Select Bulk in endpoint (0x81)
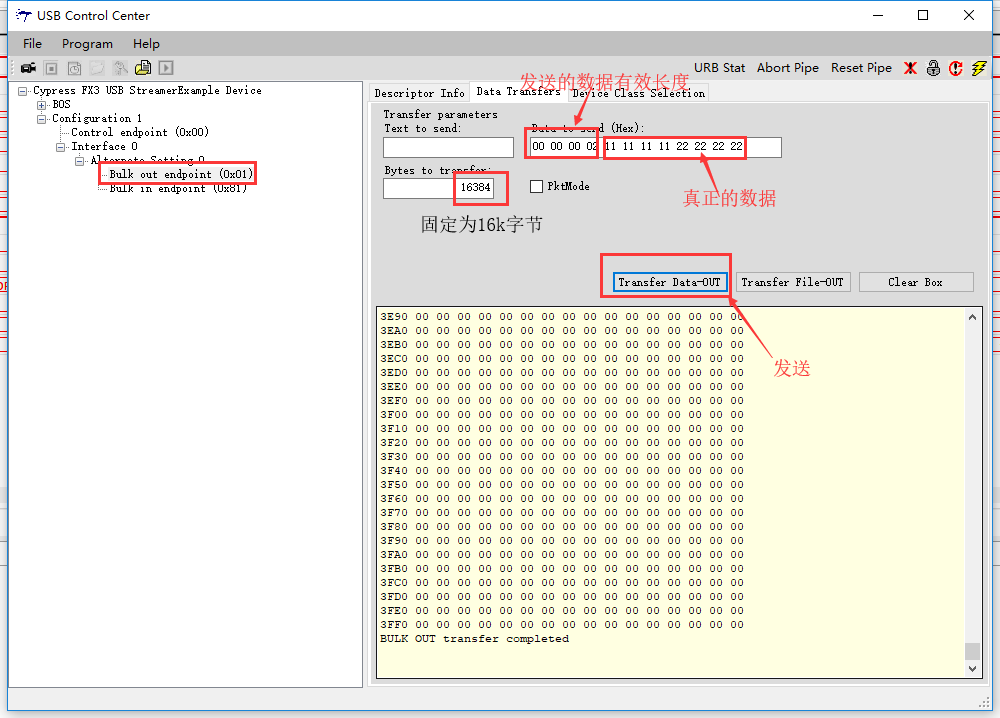Viewport: 1000px width, 718px height. [x=177, y=188]
